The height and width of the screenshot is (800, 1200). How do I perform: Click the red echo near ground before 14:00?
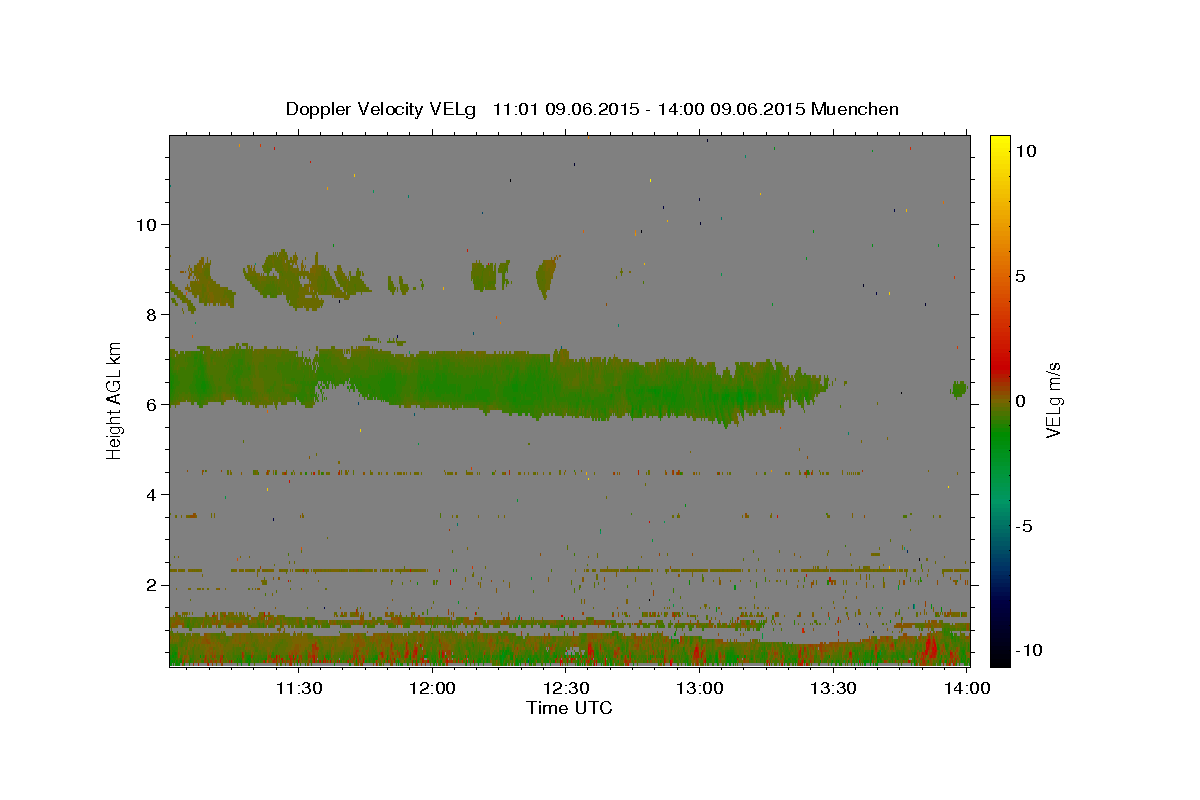[931, 646]
